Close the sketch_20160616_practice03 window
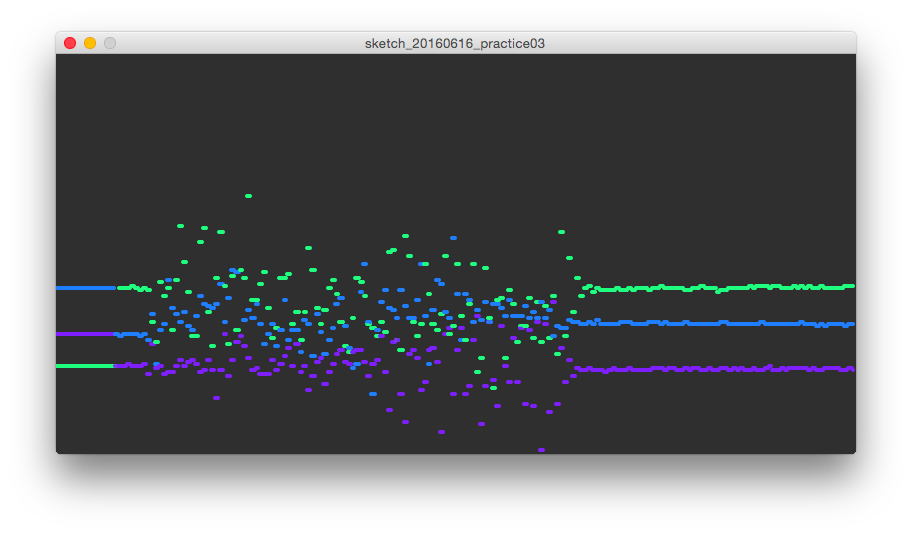This screenshot has width=912, height=534. point(70,43)
